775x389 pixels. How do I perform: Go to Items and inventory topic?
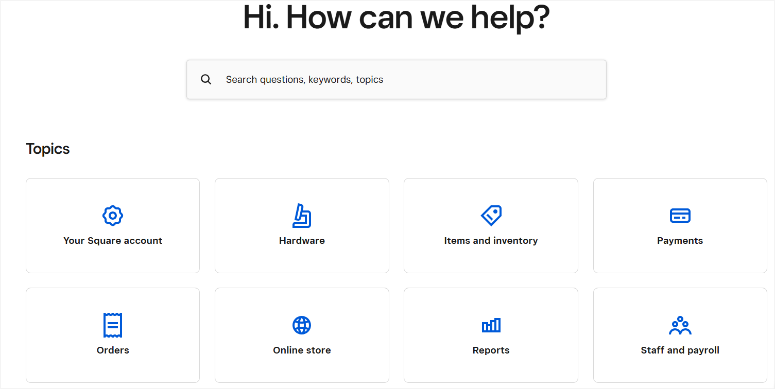coord(491,225)
